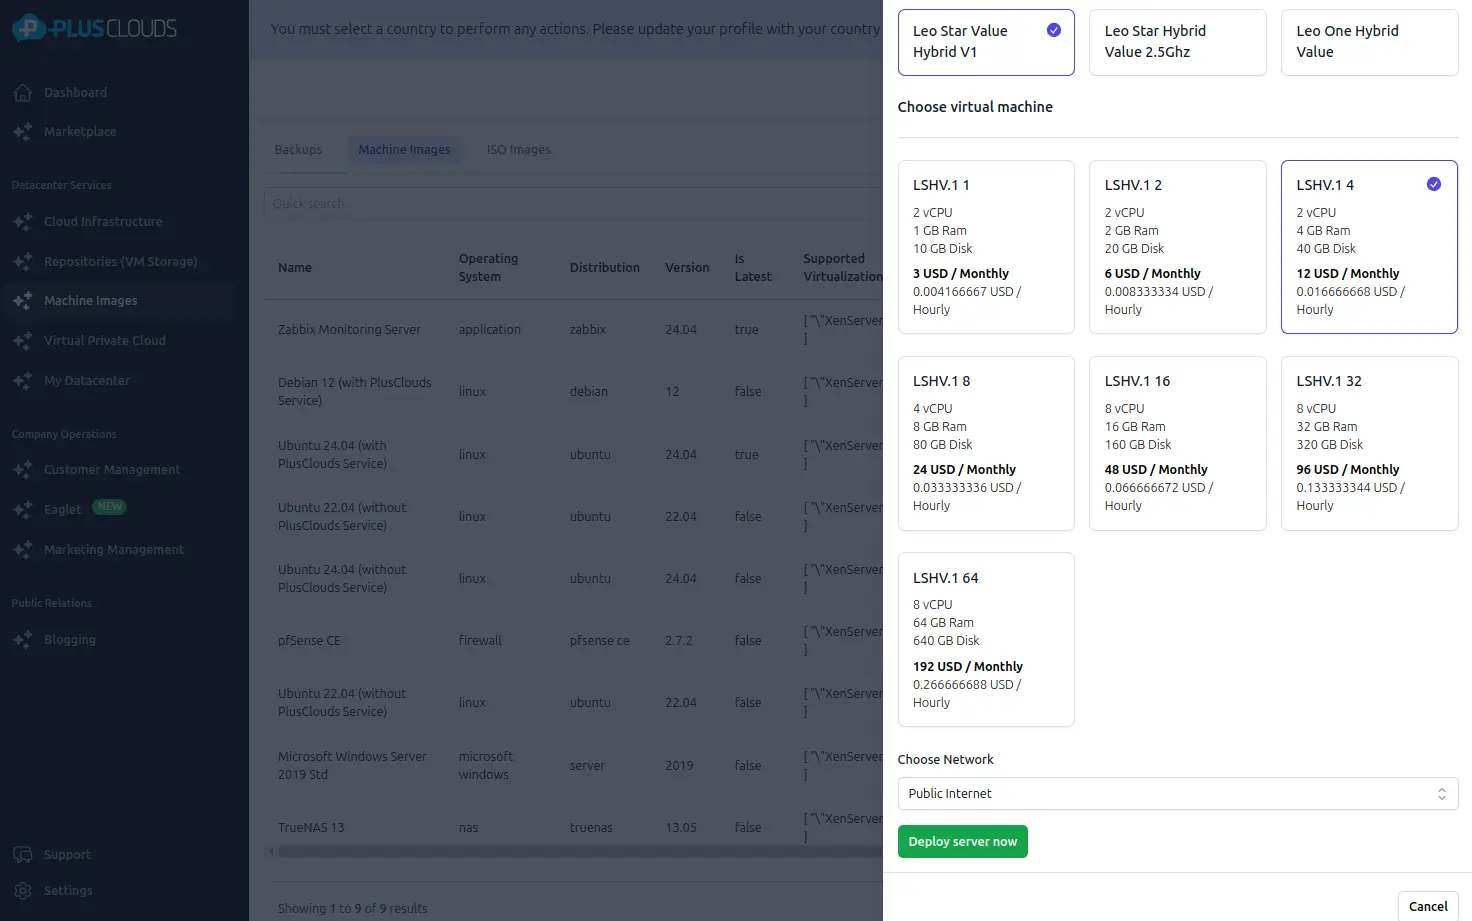Screen dimensions: 1472x921
Task: Select the Leo Star Value Hybrid V1 option
Action: click(x=985, y=42)
